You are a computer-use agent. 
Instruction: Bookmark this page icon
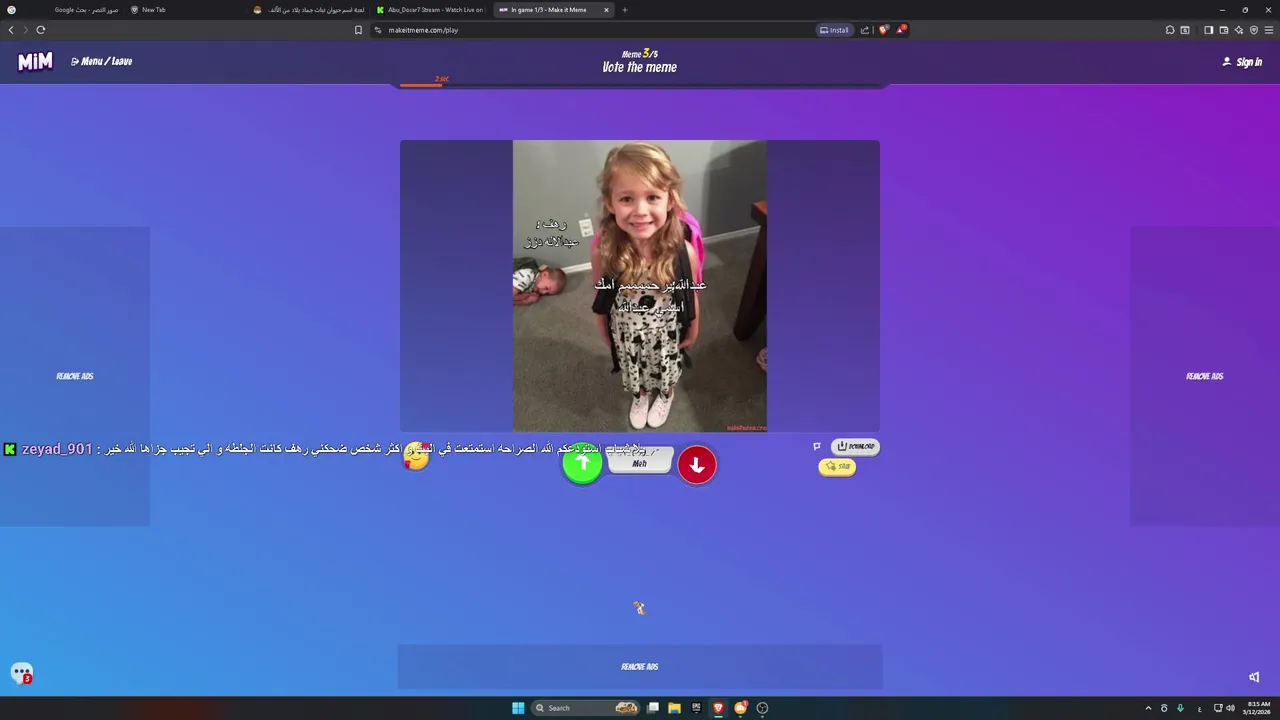click(358, 30)
